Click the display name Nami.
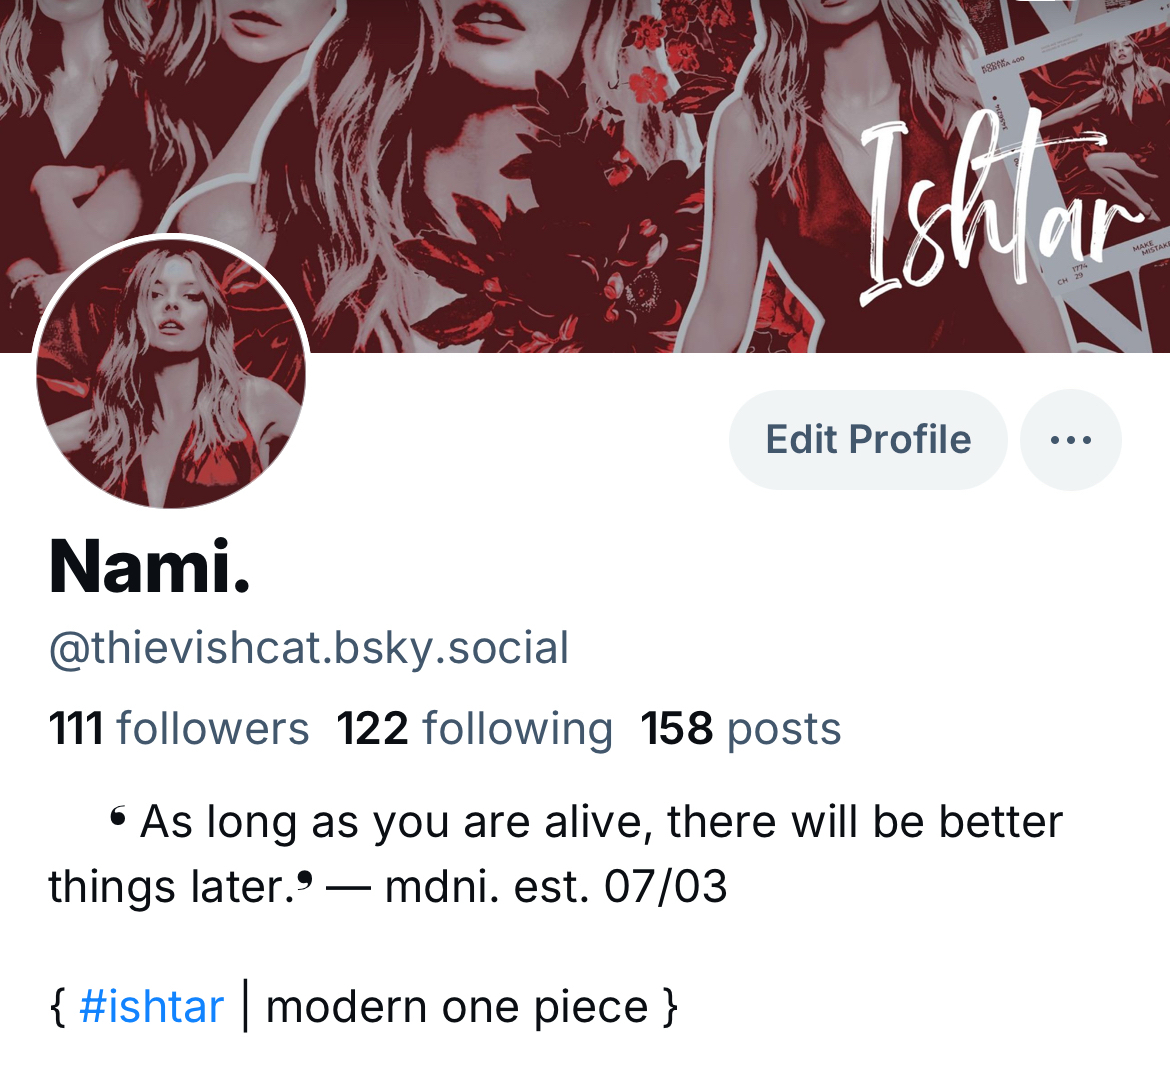Viewport: 1170px width, 1078px height. point(149,566)
